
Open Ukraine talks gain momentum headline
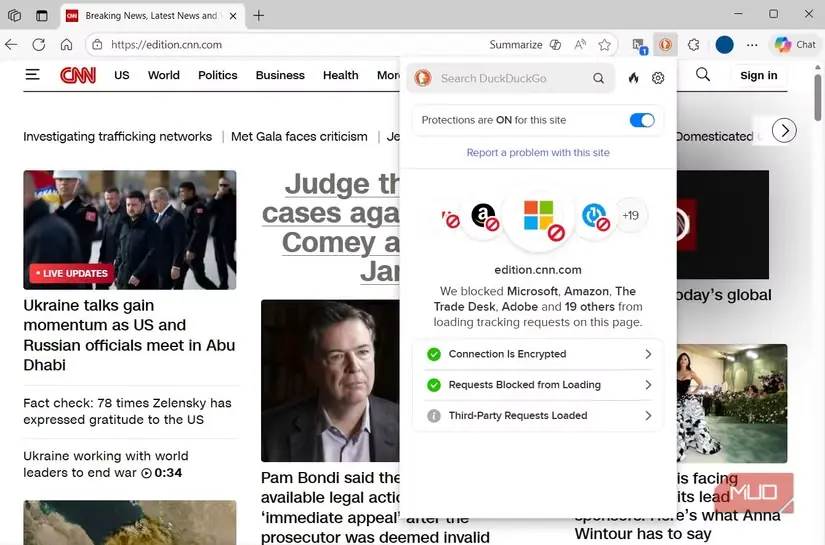click(129, 335)
